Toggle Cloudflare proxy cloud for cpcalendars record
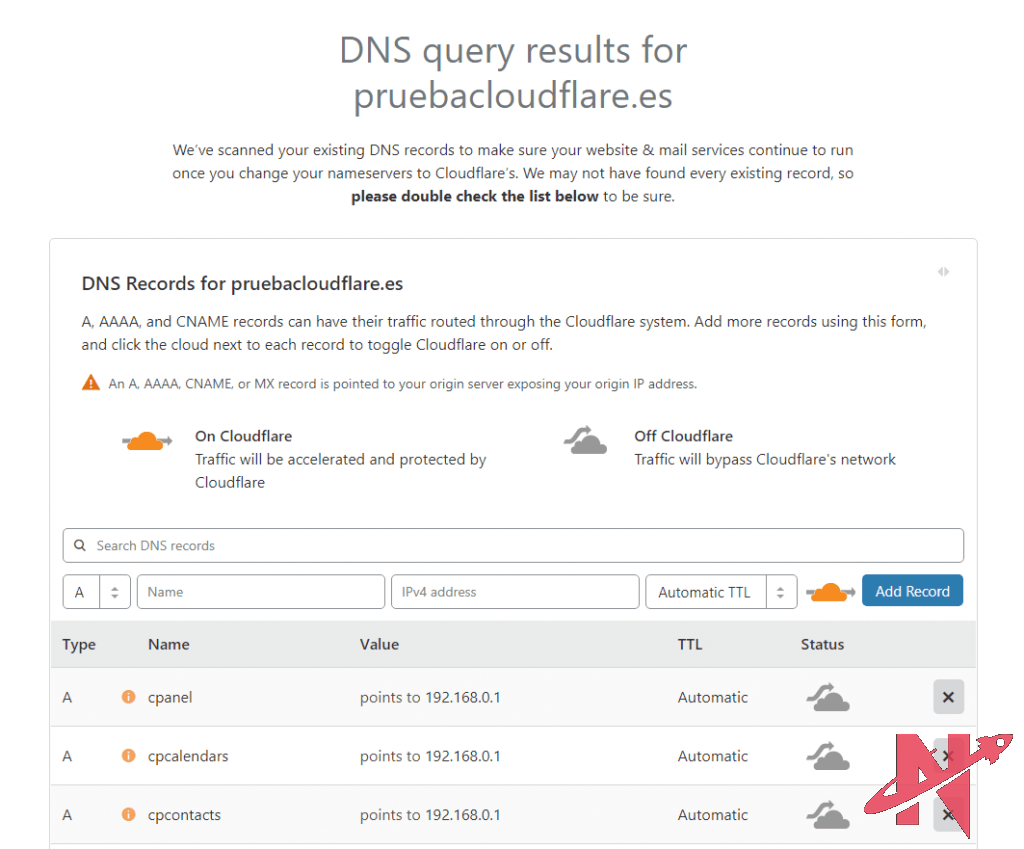 pyautogui.click(x=828, y=757)
